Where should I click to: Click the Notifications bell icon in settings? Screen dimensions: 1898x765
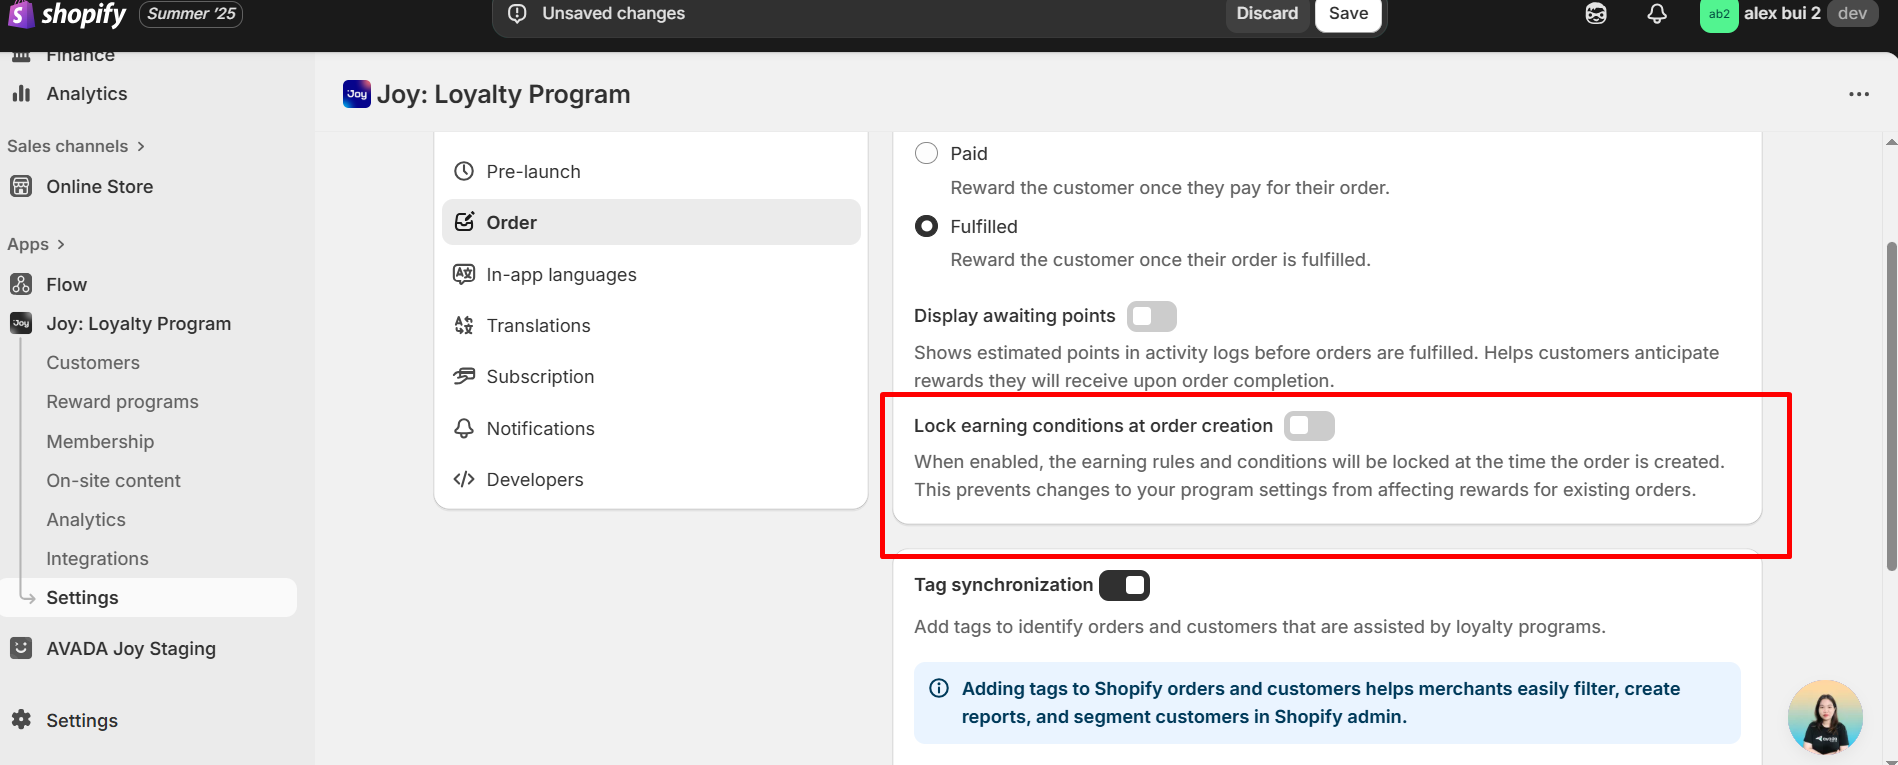click(x=464, y=428)
